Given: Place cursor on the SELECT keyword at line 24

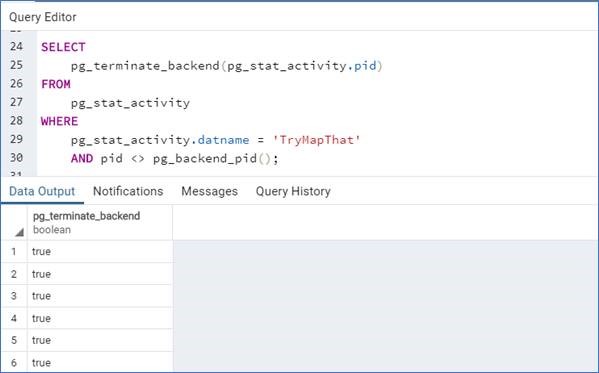Looking at the screenshot, I should coord(63,47).
